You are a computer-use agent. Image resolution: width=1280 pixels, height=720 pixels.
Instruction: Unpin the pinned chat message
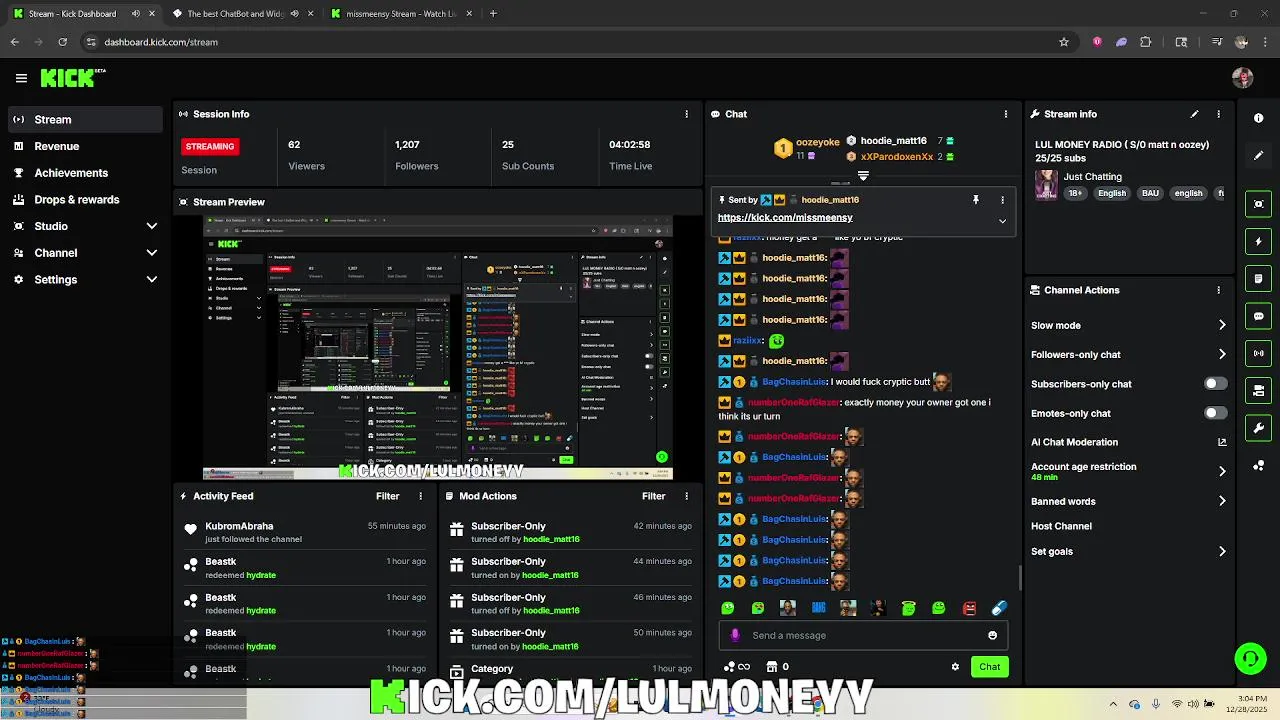[975, 200]
